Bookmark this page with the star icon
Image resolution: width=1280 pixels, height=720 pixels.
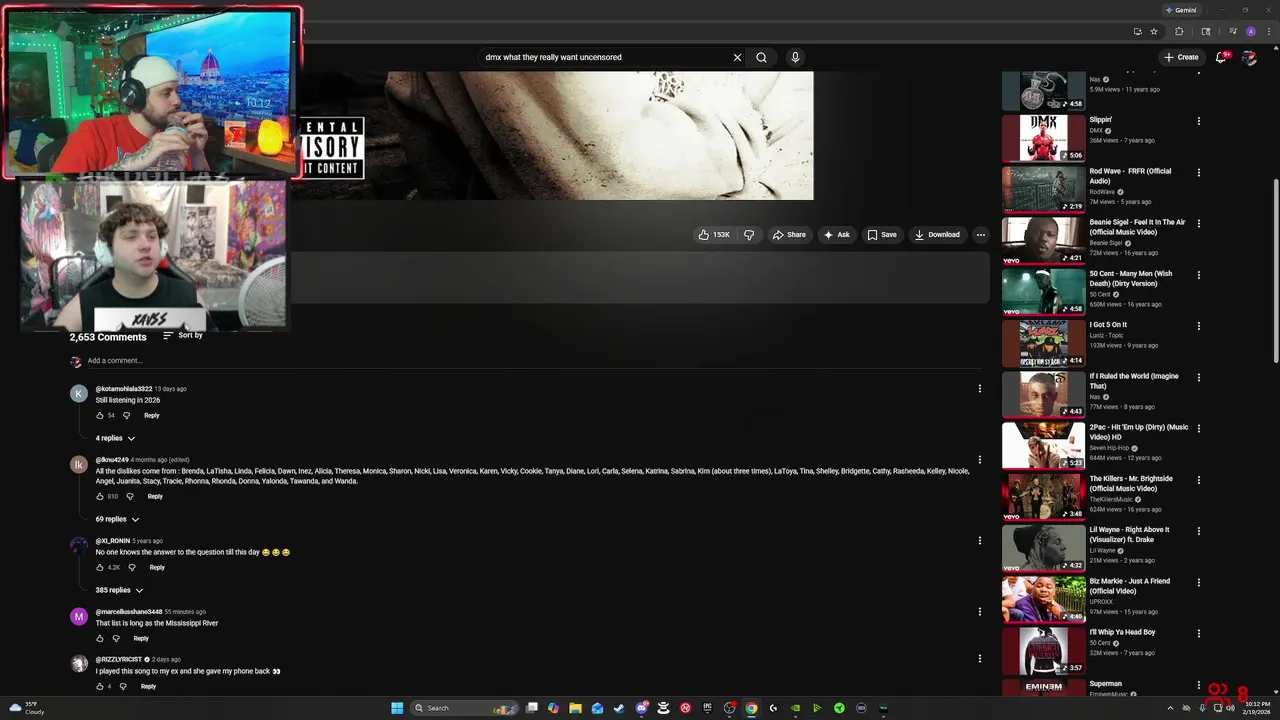point(1154,31)
